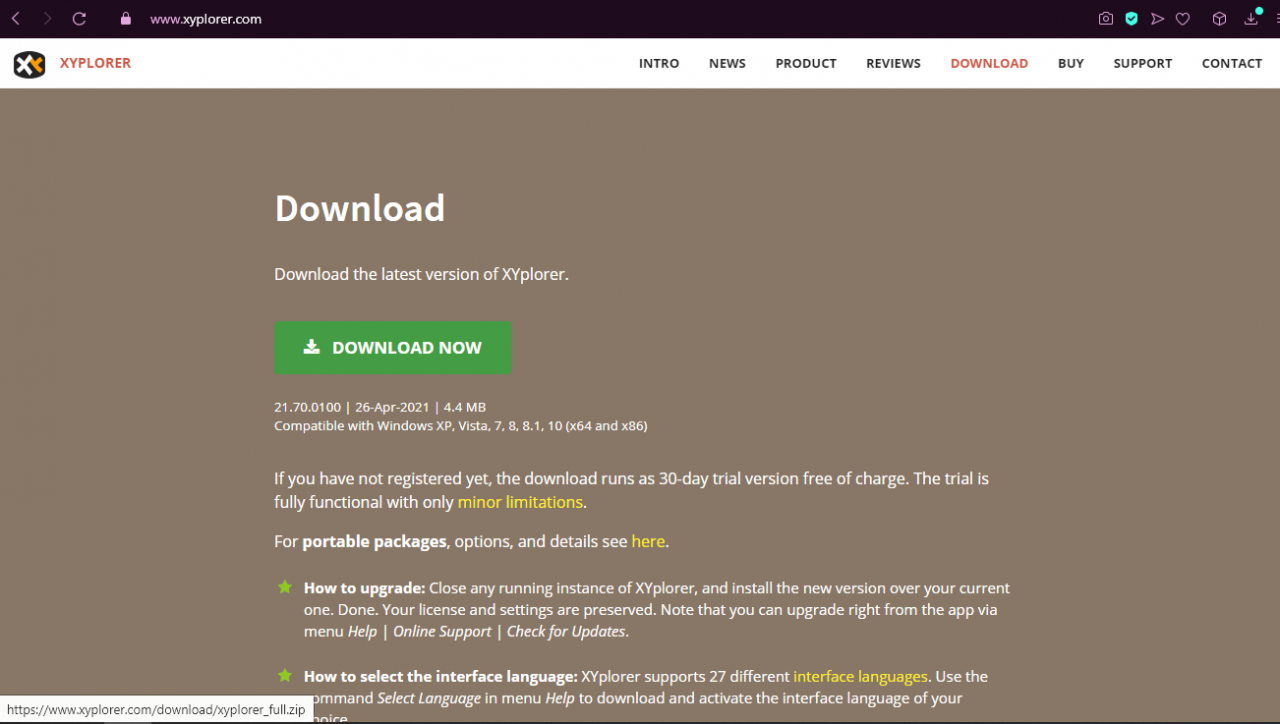Navigate to the SUPPORT section

pos(1142,63)
